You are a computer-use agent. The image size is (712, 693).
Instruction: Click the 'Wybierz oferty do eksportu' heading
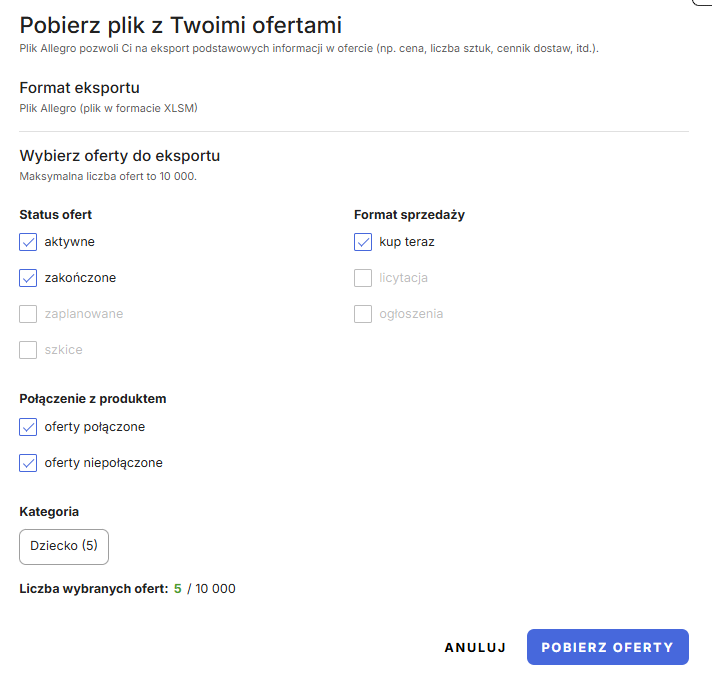pyautogui.click(x=120, y=156)
